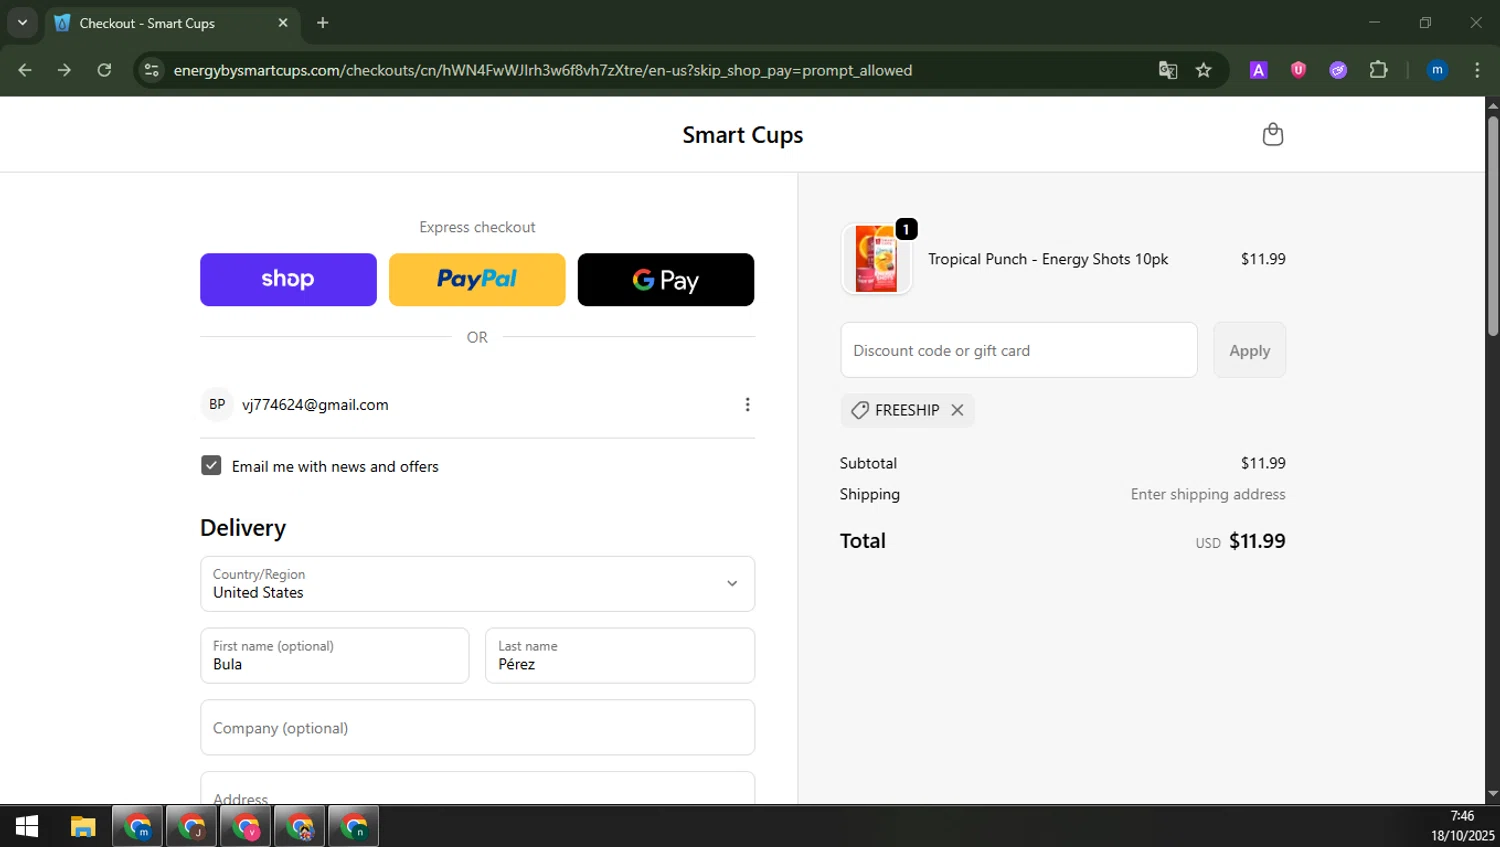Switch to Chrome window with m badge
1500x847 pixels.
(138, 827)
